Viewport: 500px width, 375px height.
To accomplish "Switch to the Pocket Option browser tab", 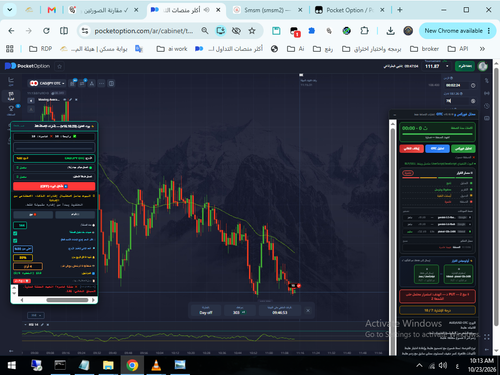I will (349, 10).
